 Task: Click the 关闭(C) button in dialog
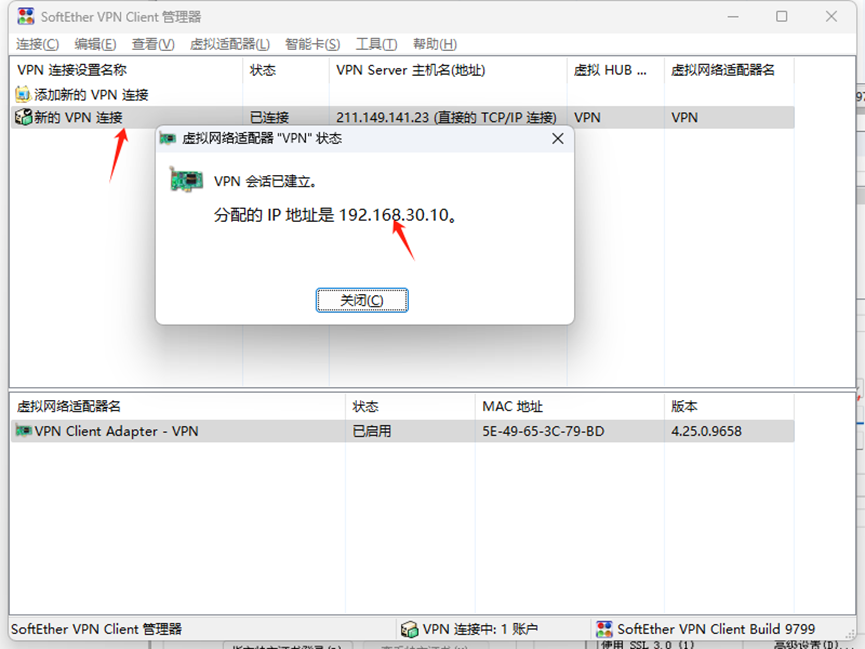[362, 300]
